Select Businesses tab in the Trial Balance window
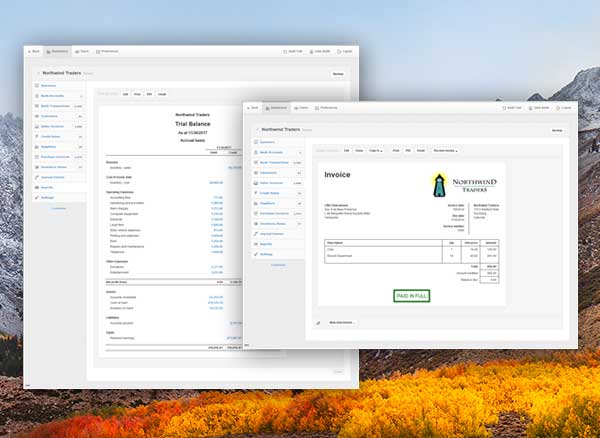This screenshot has height=438, width=600. click(57, 51)
